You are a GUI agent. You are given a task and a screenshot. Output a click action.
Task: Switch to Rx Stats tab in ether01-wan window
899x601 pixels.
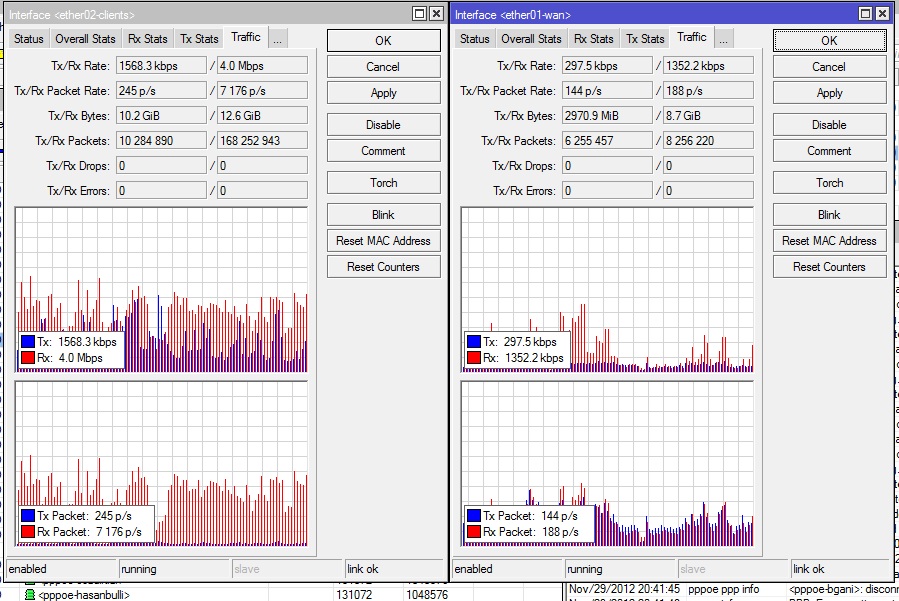click(x=593, y=39)
